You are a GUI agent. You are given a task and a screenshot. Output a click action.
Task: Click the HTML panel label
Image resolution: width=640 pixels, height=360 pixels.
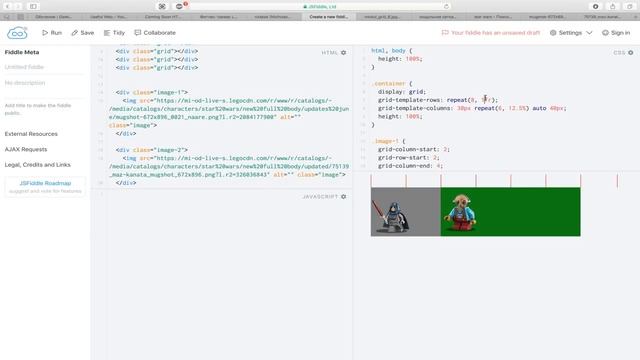coord(329,53)
